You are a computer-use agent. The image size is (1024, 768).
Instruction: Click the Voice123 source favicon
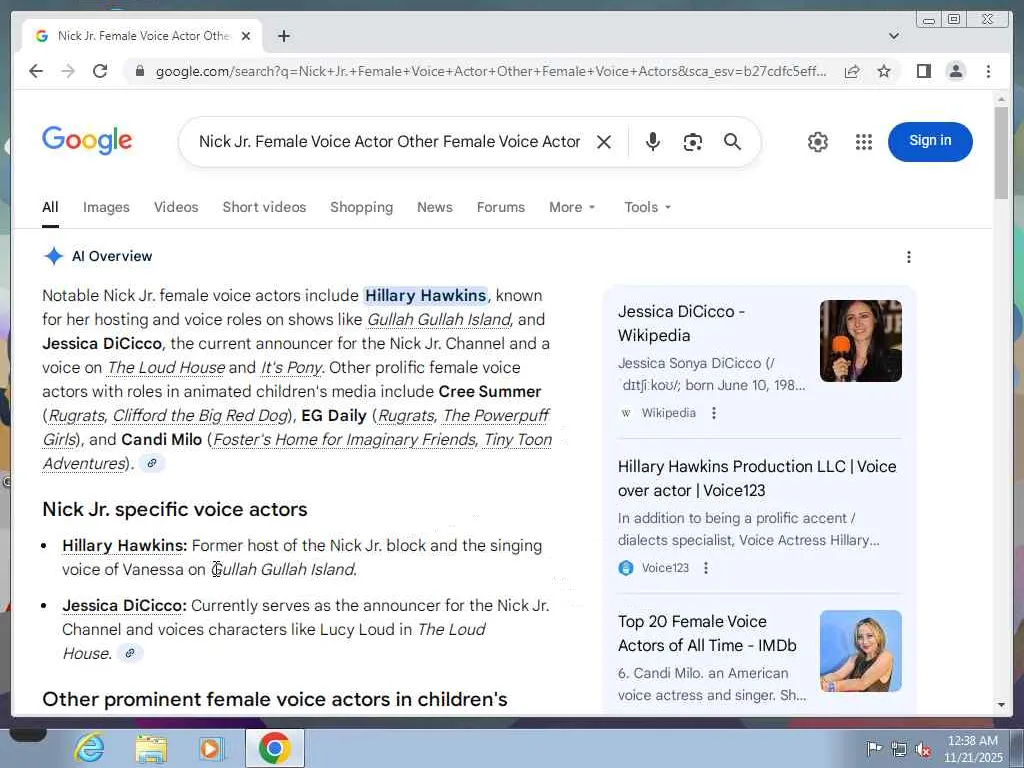[x=626, y=568]
